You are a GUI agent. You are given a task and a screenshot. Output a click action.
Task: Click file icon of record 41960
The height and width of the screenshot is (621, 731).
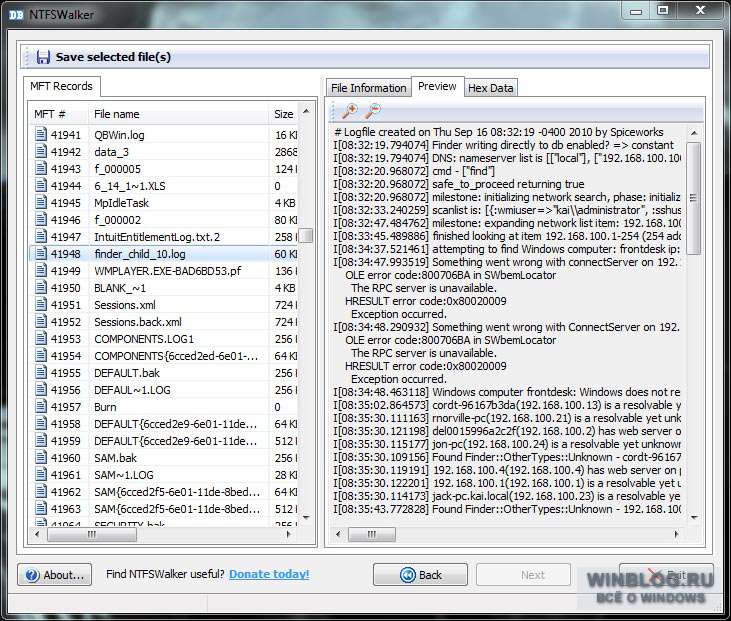tap(41, 458)
